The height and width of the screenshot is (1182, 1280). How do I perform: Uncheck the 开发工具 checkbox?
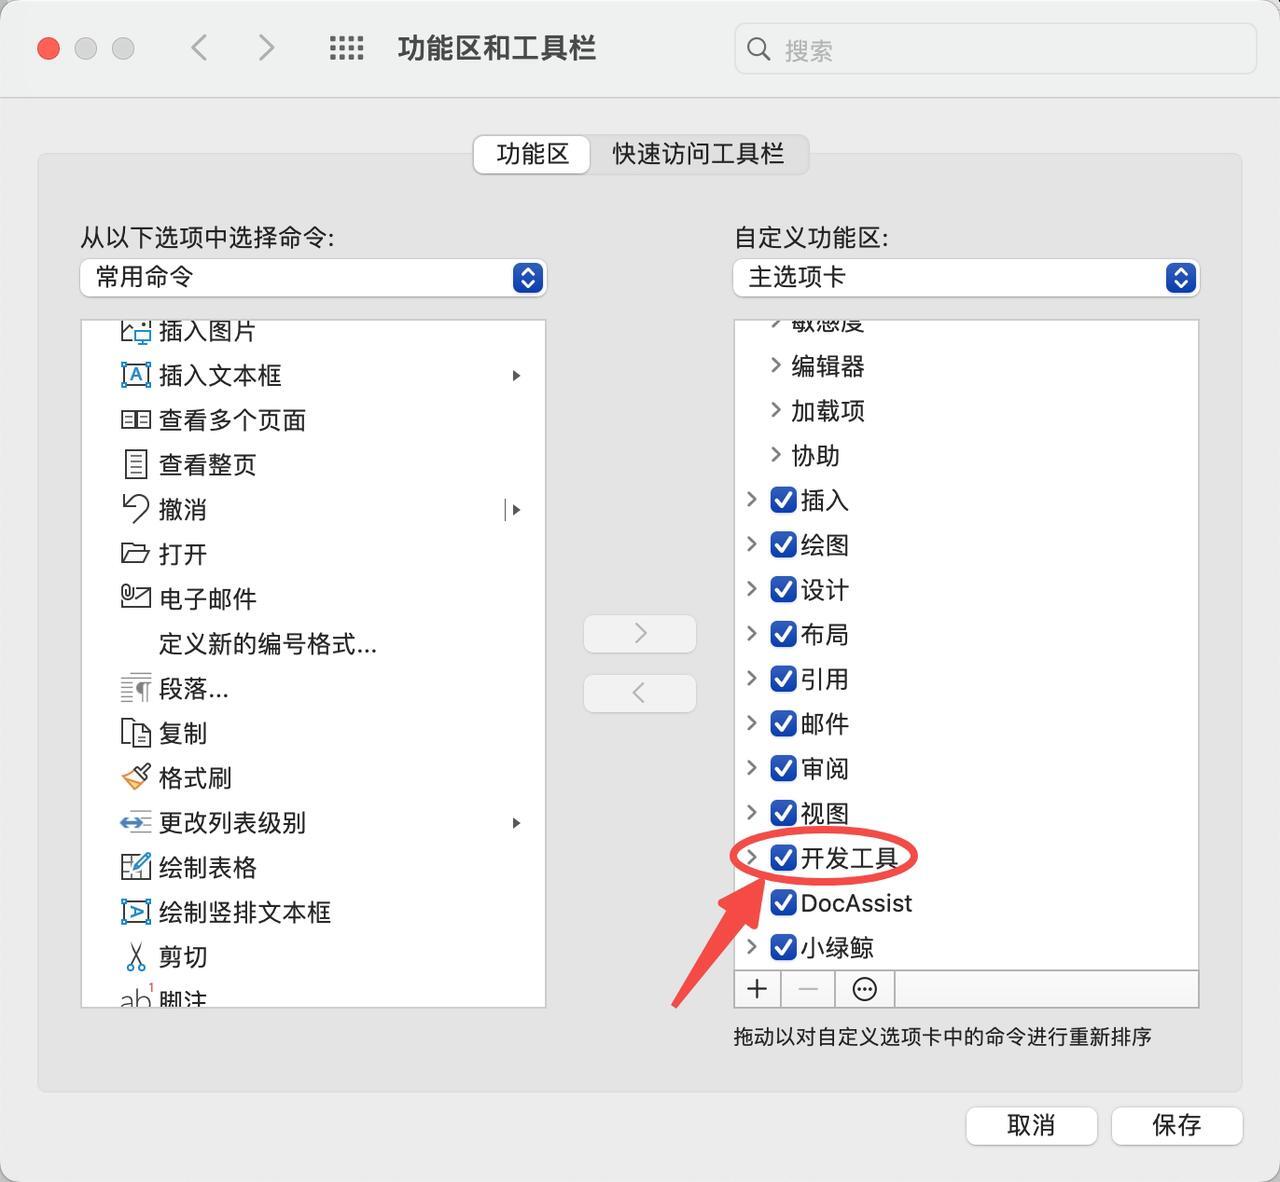[x=783, y=858]
